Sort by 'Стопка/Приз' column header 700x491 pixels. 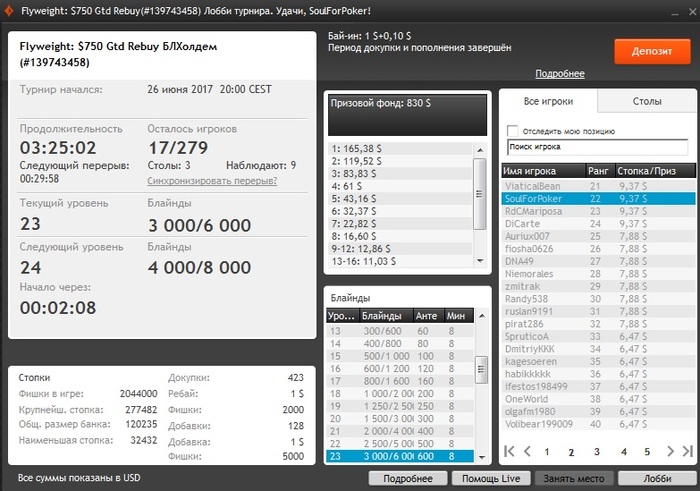[655, 171]
